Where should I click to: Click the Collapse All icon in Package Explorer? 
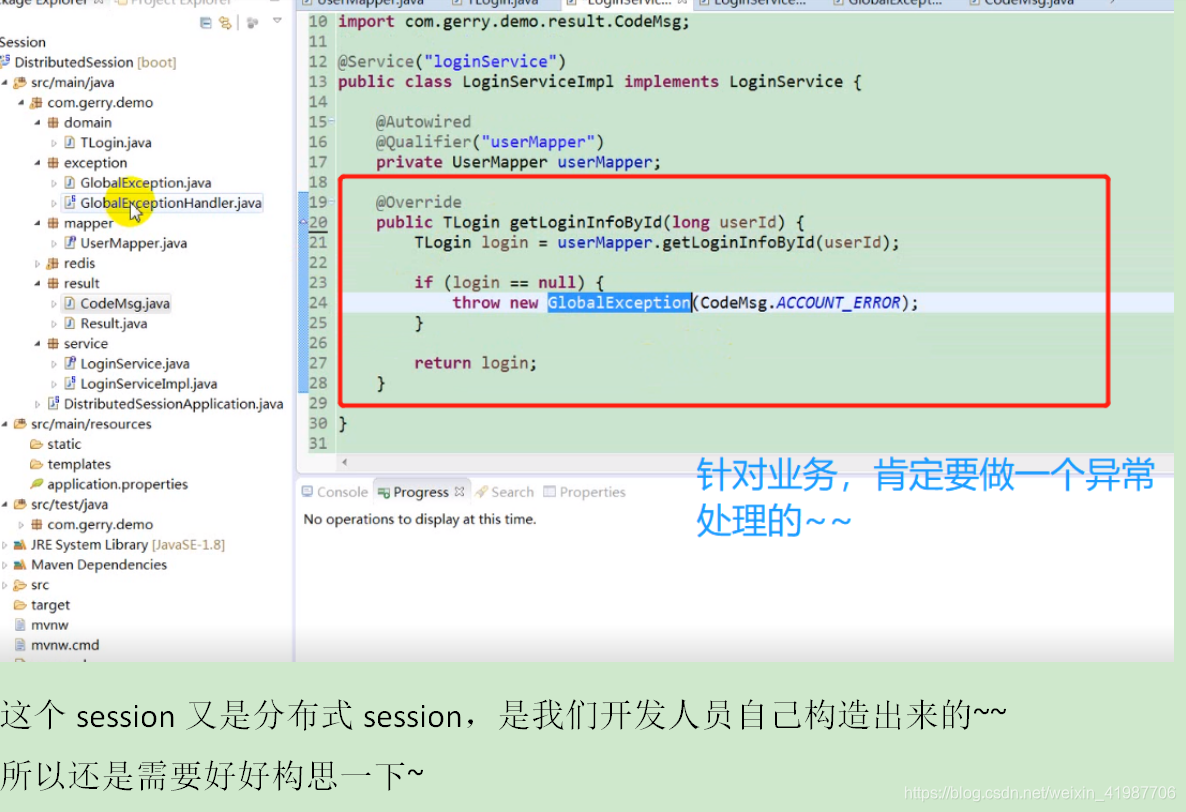(x=206, y=23)
